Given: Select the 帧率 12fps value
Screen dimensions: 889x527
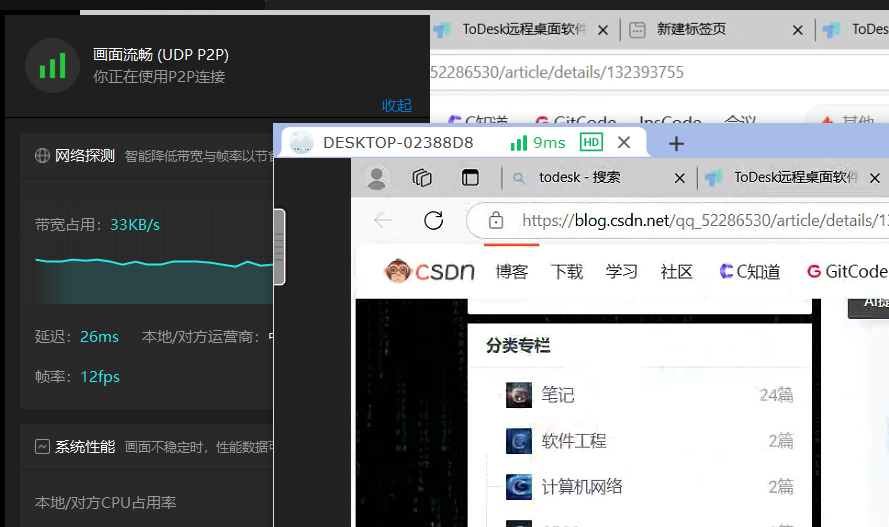Looking at the screenshot, I should pos(100,377).
